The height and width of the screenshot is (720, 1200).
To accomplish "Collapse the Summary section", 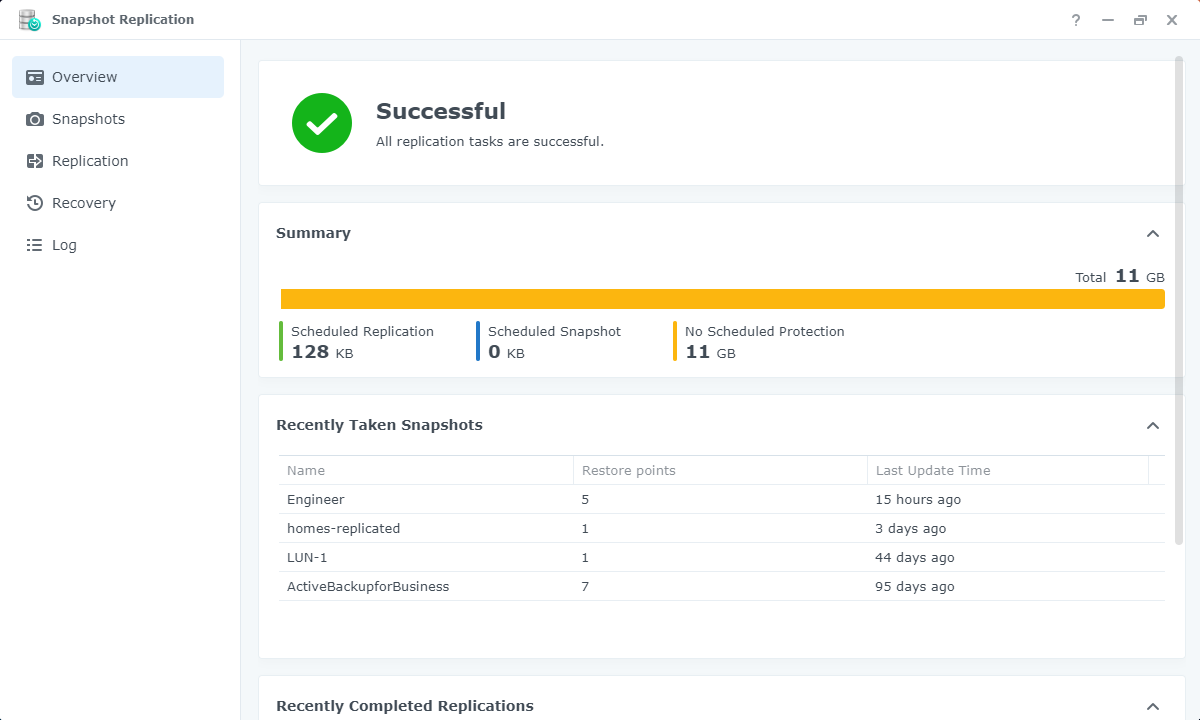I will click(x=1153, y=233).
